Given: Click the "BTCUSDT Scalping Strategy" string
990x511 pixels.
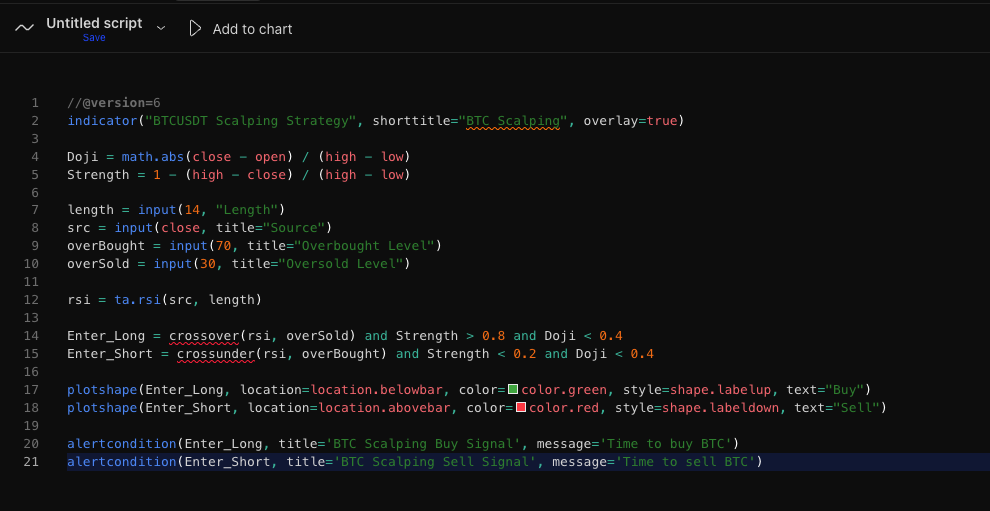Looking at the screenshot, I should click(x=251, y=121).
